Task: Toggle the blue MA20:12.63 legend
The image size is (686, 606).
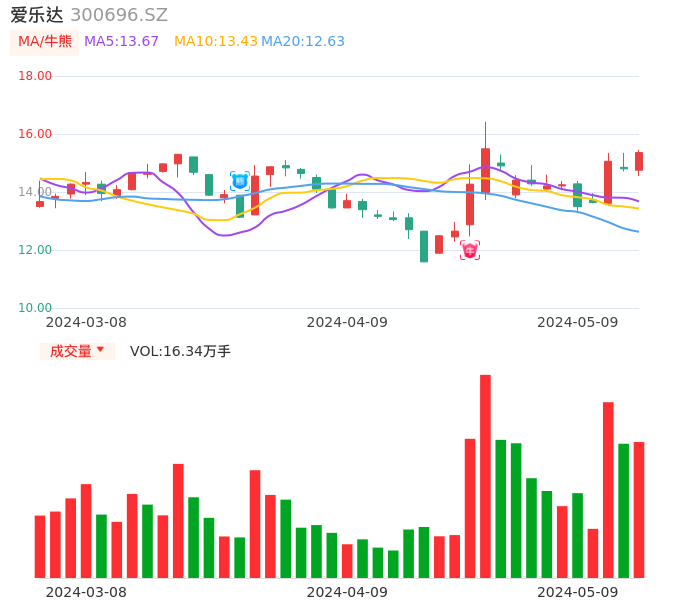Action: [303, 42]
